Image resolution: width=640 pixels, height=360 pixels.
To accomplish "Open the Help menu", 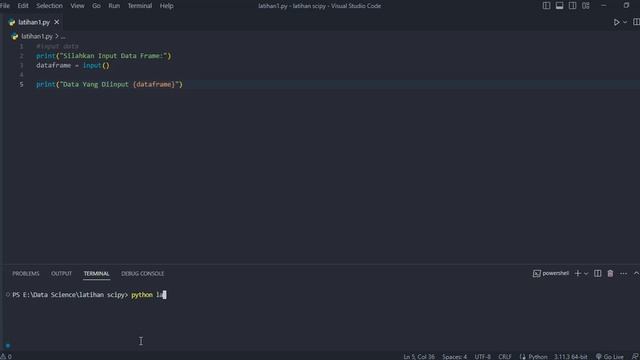I will click(x=167, y=6).
